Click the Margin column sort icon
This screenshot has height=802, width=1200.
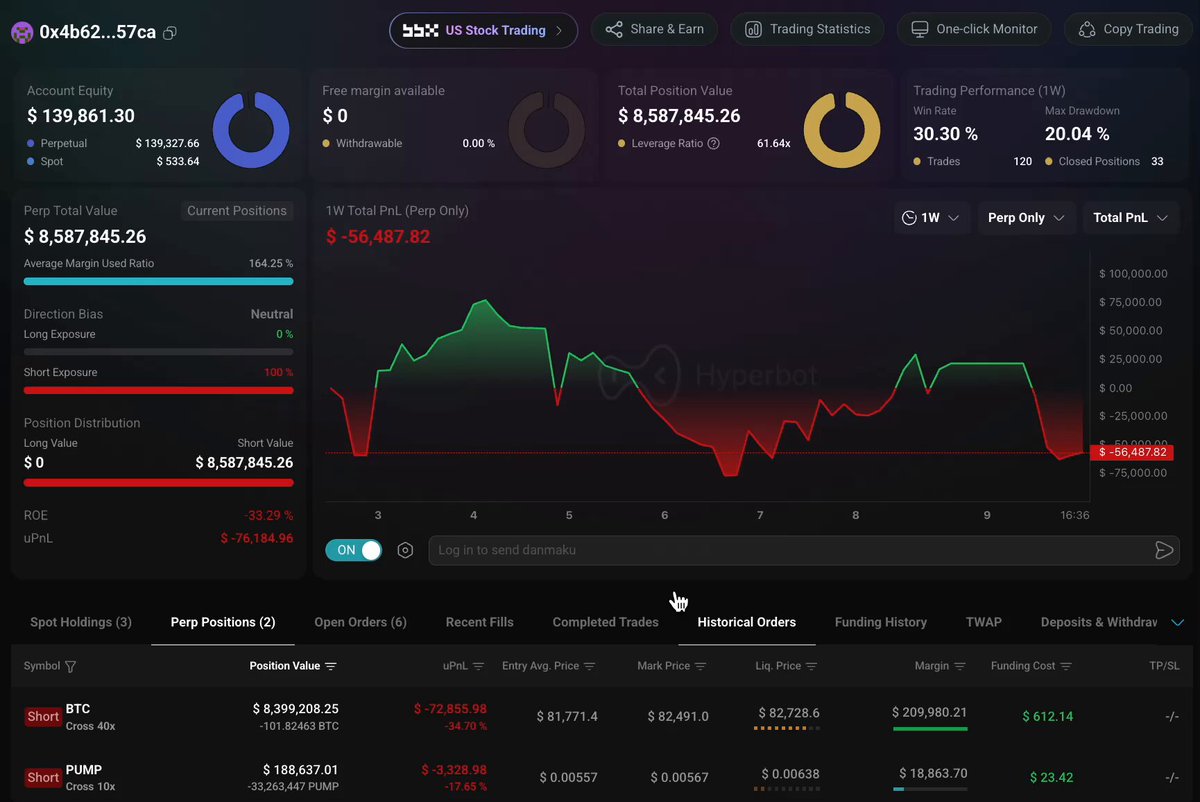(x=960, y=666)
